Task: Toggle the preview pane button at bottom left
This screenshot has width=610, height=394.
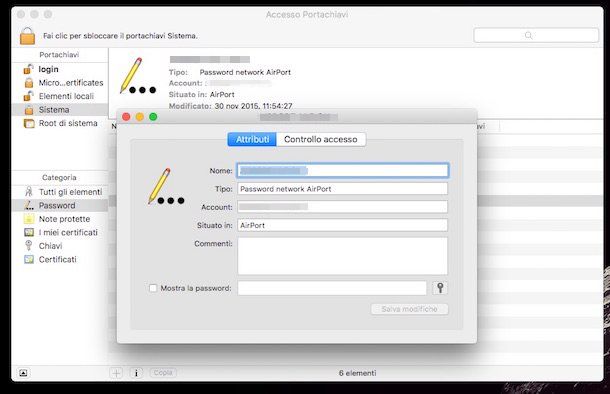Action: point(23,373)
